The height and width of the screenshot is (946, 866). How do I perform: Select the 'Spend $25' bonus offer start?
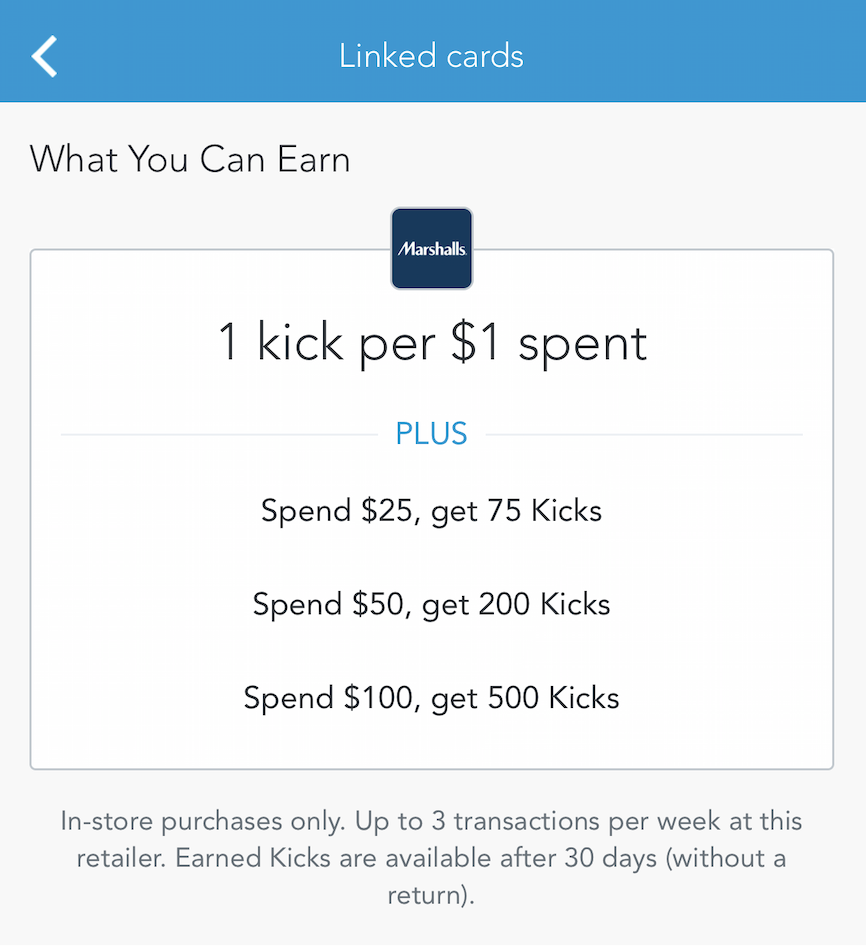coord(337,511)
